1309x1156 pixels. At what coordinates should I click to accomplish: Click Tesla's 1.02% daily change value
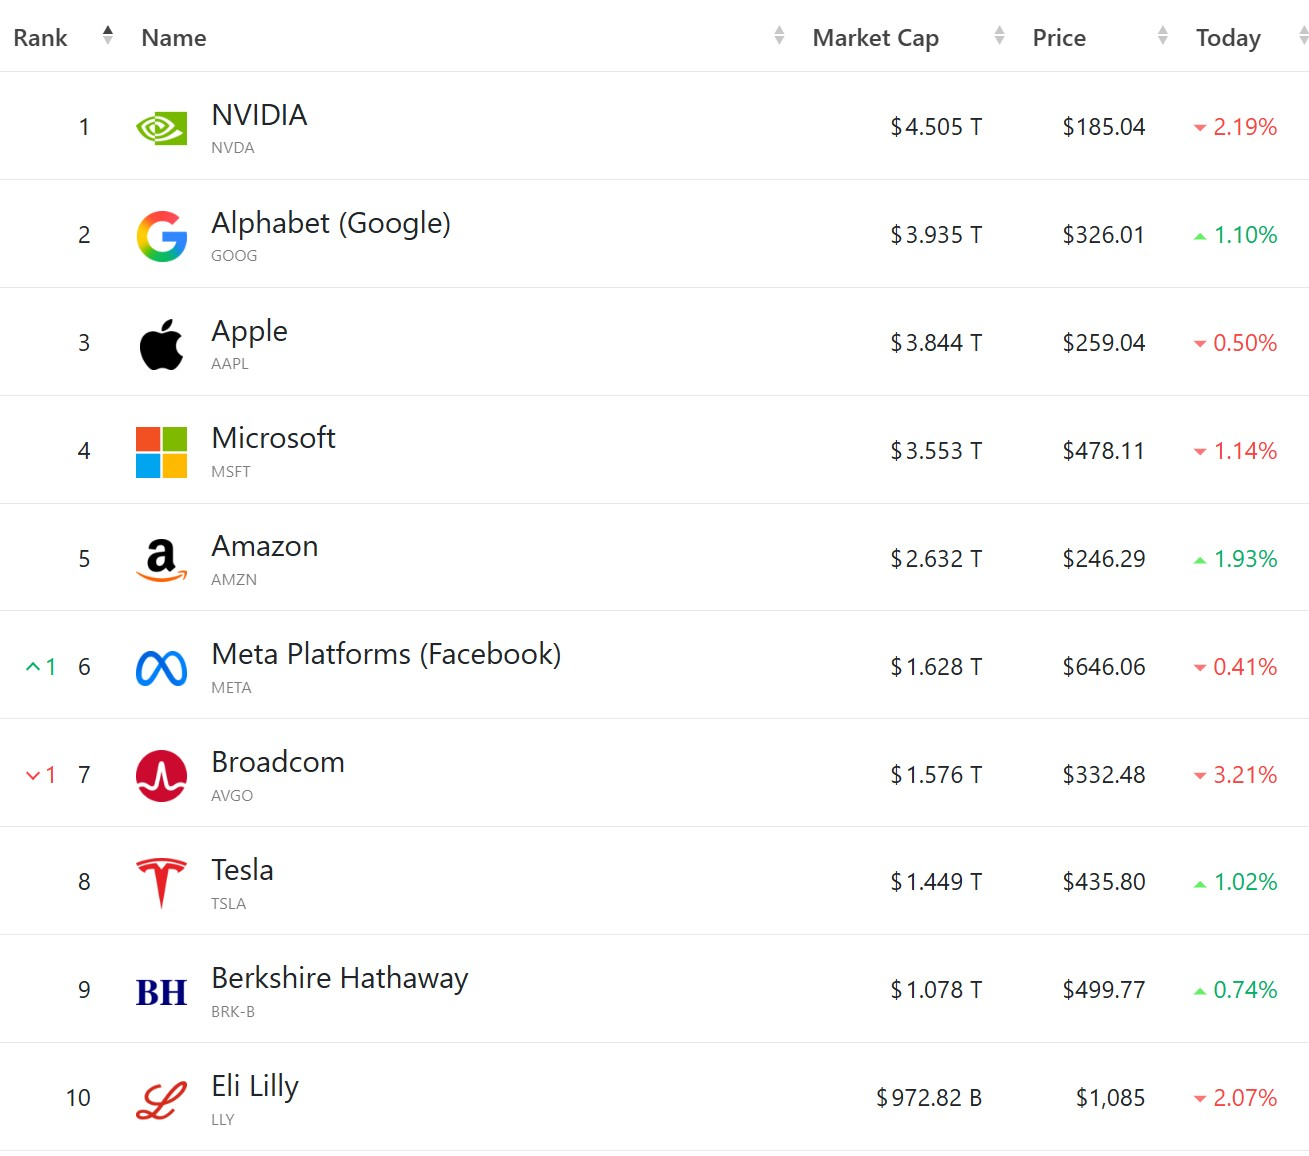[1245, 882]
